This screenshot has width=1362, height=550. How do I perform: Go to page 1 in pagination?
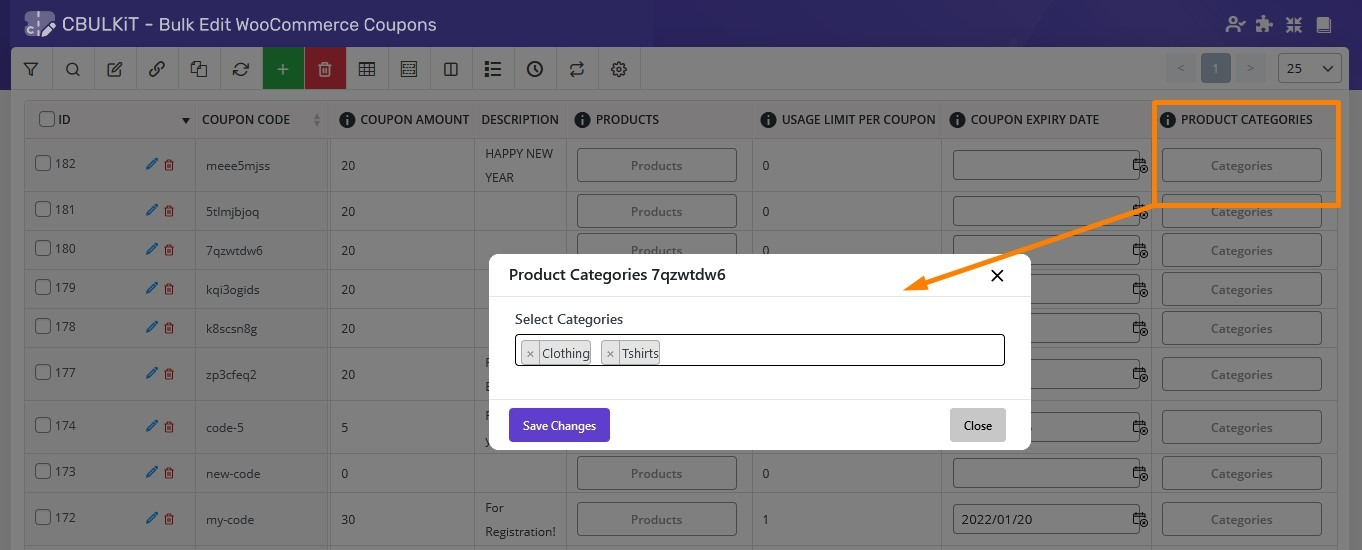coord(1215,69)
